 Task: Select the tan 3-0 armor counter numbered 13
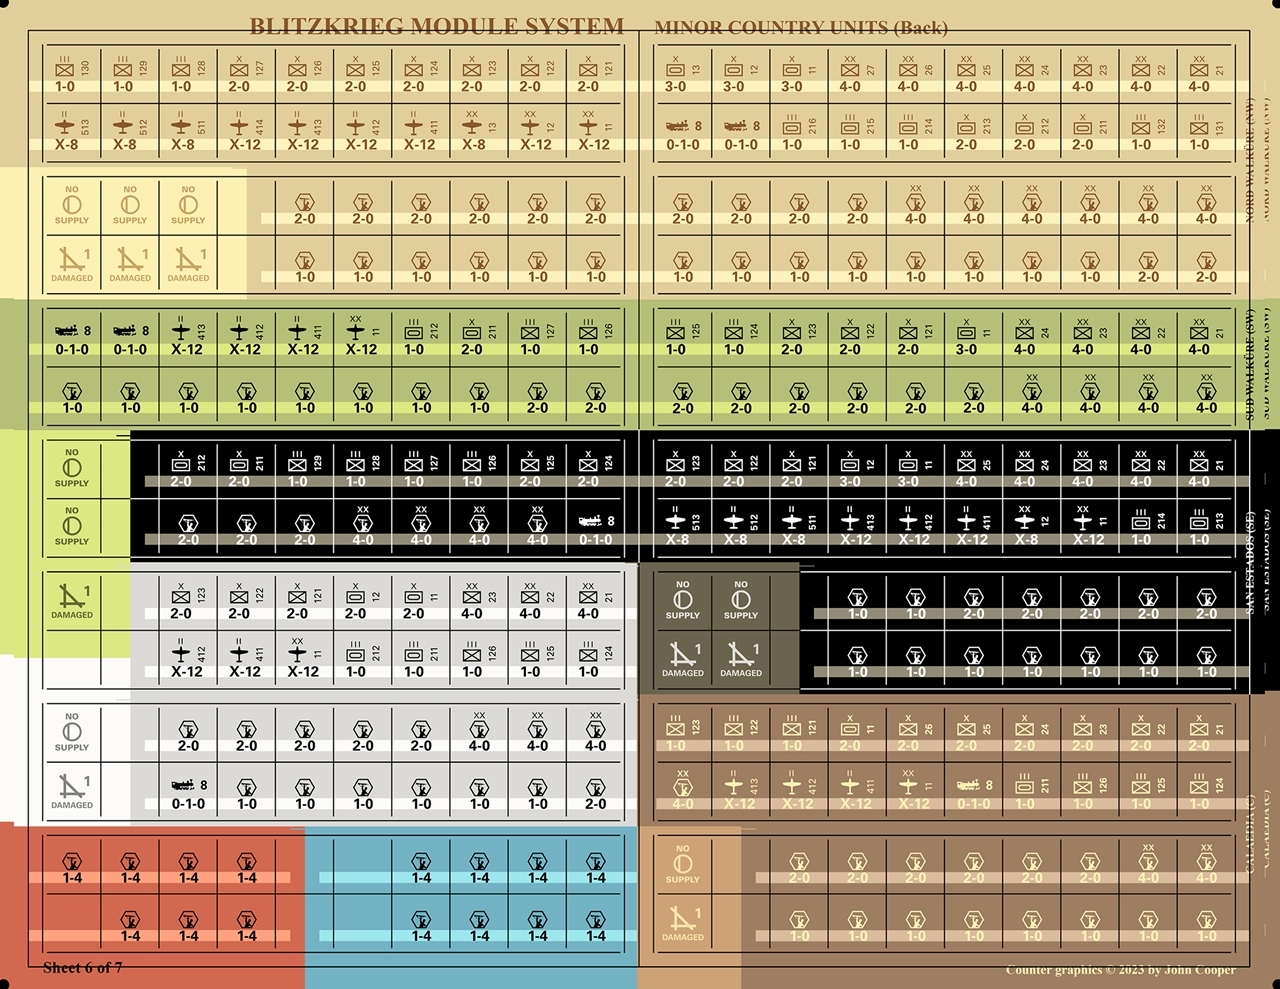point(683,76)
